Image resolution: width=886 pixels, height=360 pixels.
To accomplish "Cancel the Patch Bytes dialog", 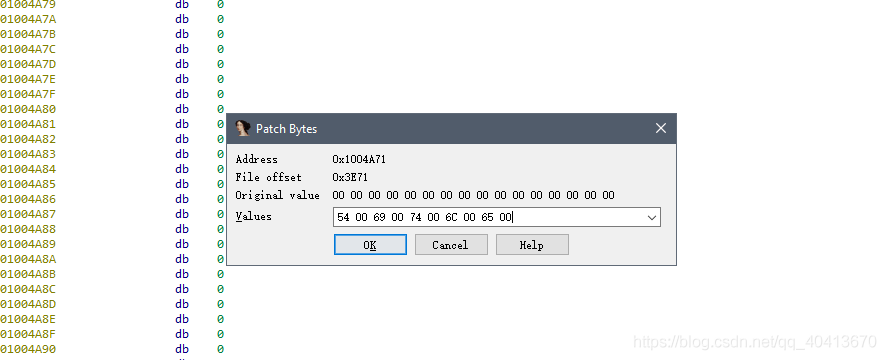I will (451, 245).
